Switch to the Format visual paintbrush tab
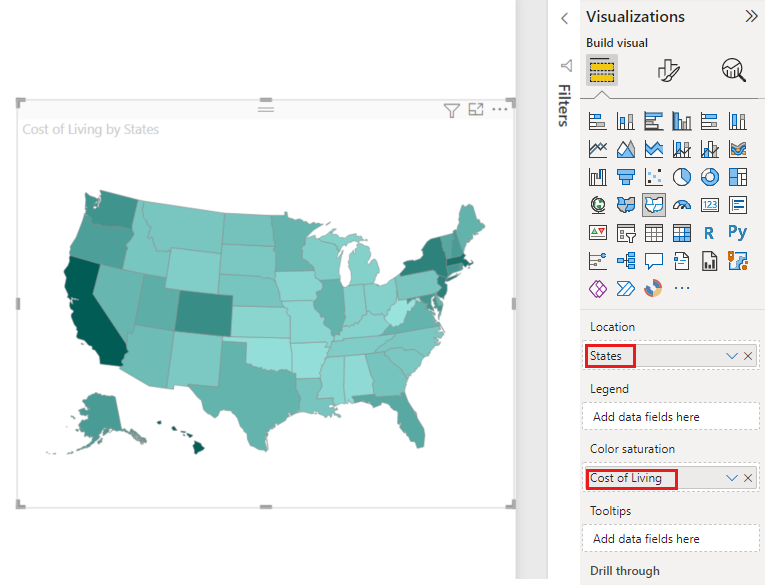The image size is (765, 585). (x=668, y=70)
